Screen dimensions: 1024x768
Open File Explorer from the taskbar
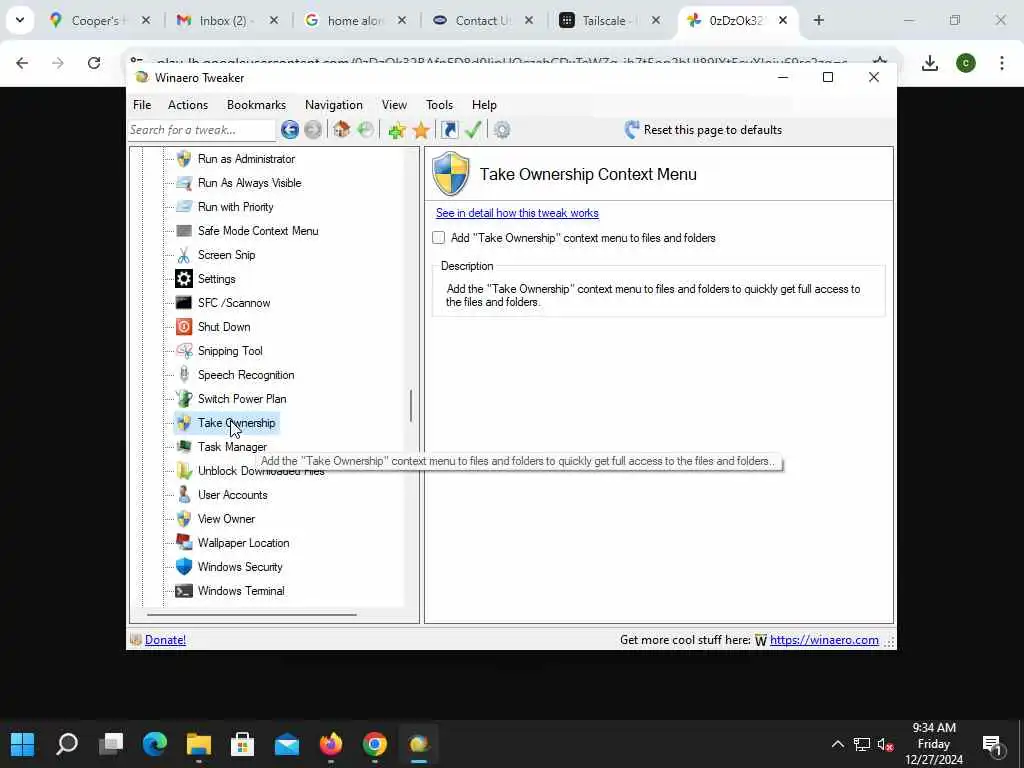199,744
